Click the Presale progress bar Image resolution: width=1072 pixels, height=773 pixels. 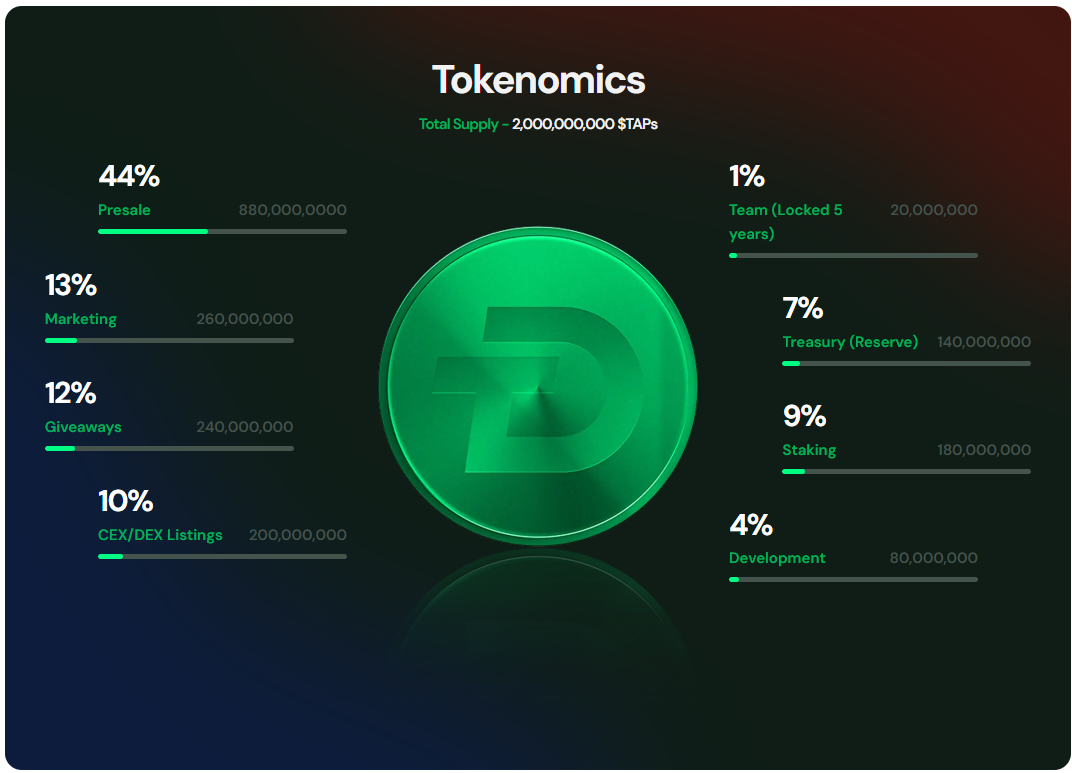(x=222, y=231)
